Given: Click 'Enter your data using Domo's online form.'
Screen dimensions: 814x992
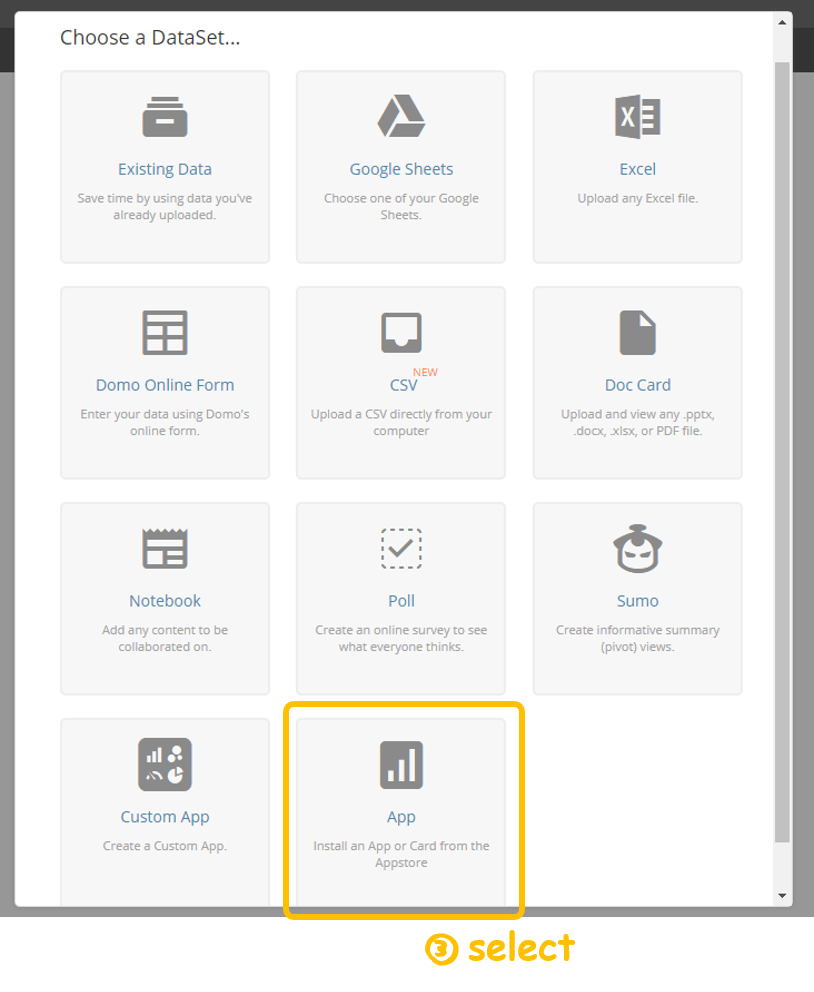Looking at the screenshot, I should click(164, 422).
